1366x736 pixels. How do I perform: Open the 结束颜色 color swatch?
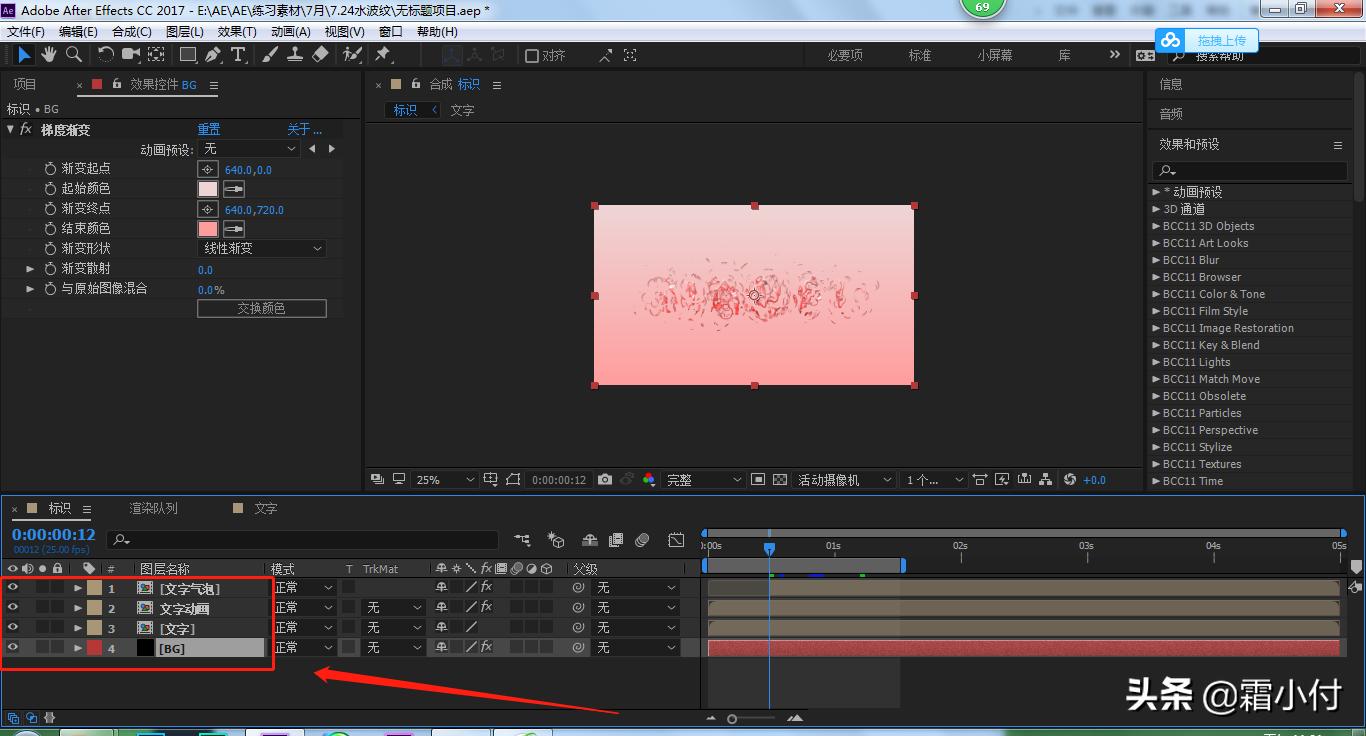(x=208, y=229)
